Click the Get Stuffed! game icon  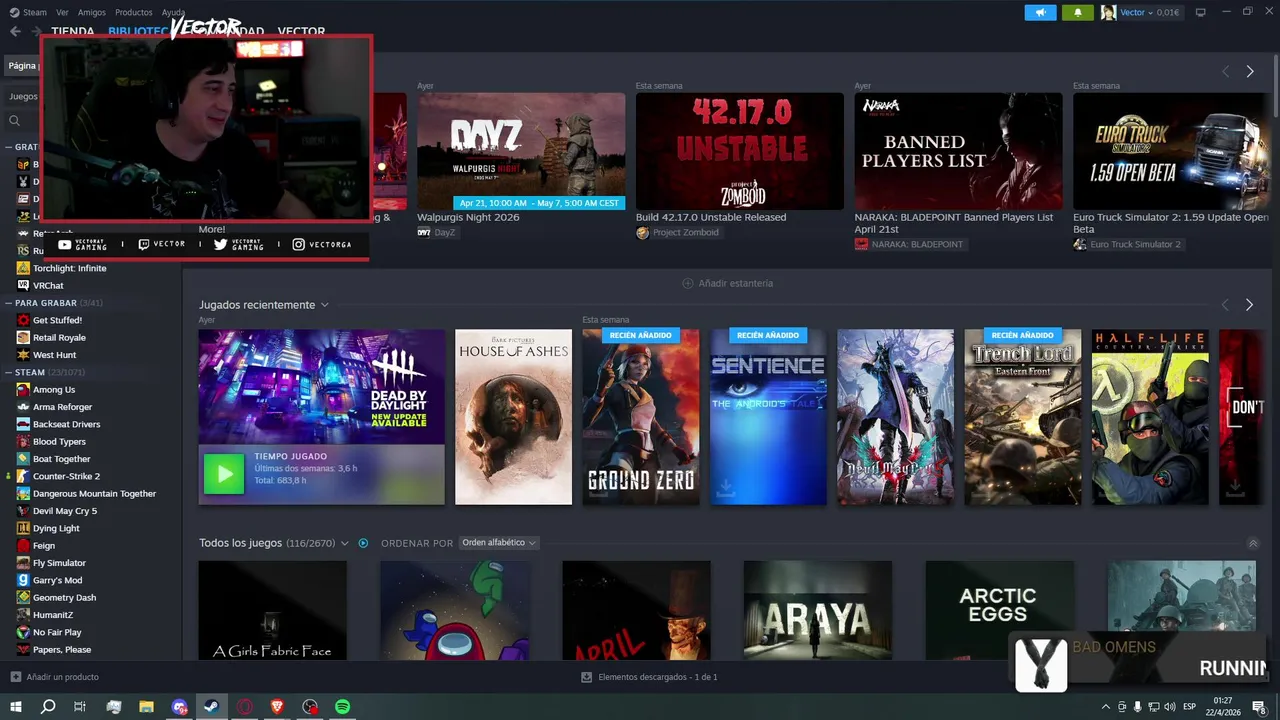(24, 320)
